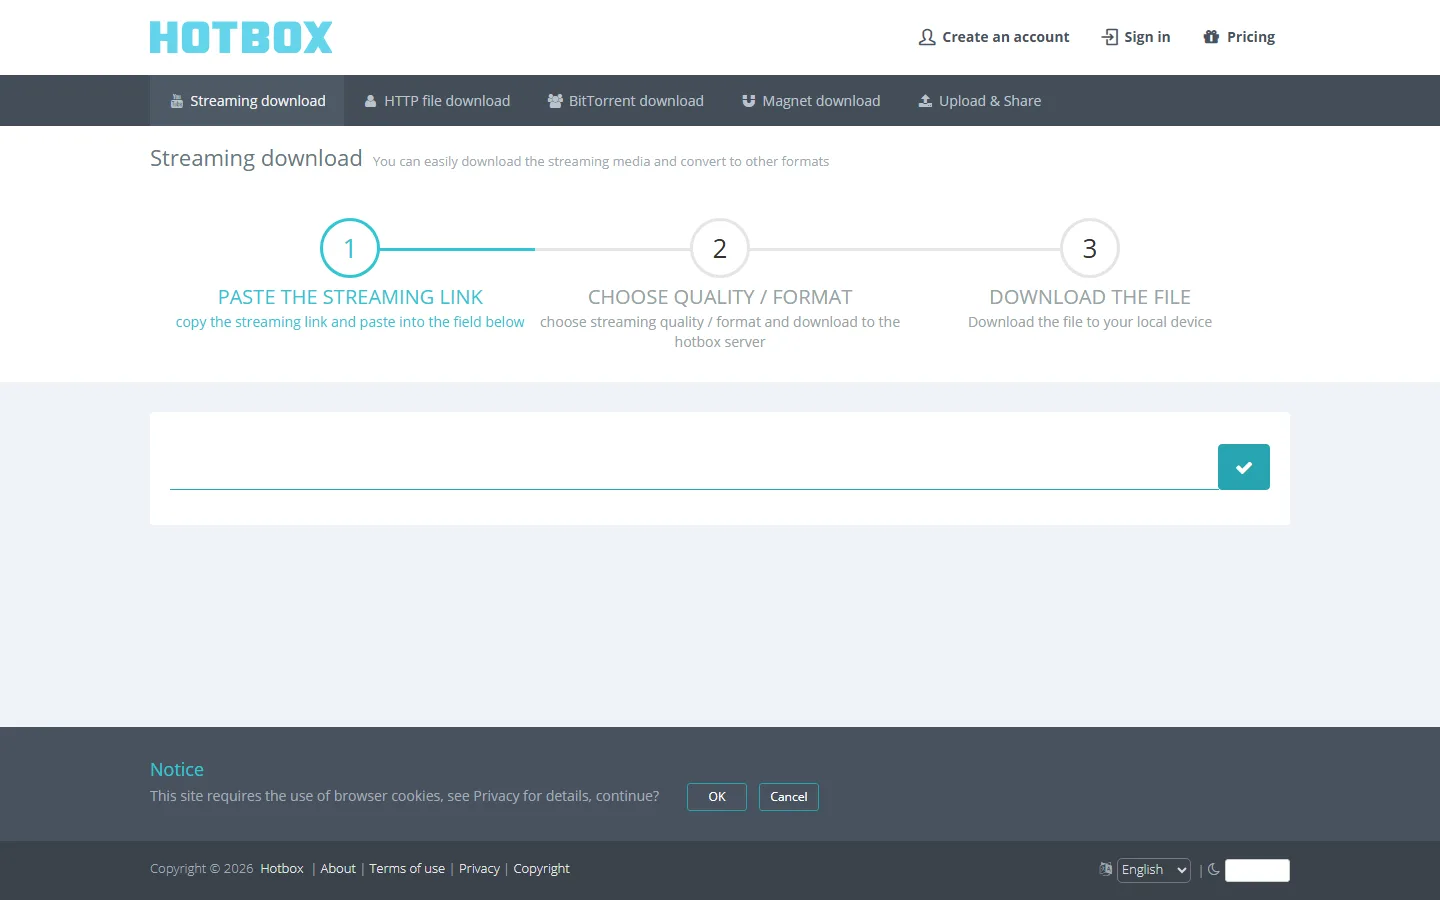Click the "This site requires the use of browser cookies" message
The width and height of the screenshot is (1440, 900).
coord(404,796)
